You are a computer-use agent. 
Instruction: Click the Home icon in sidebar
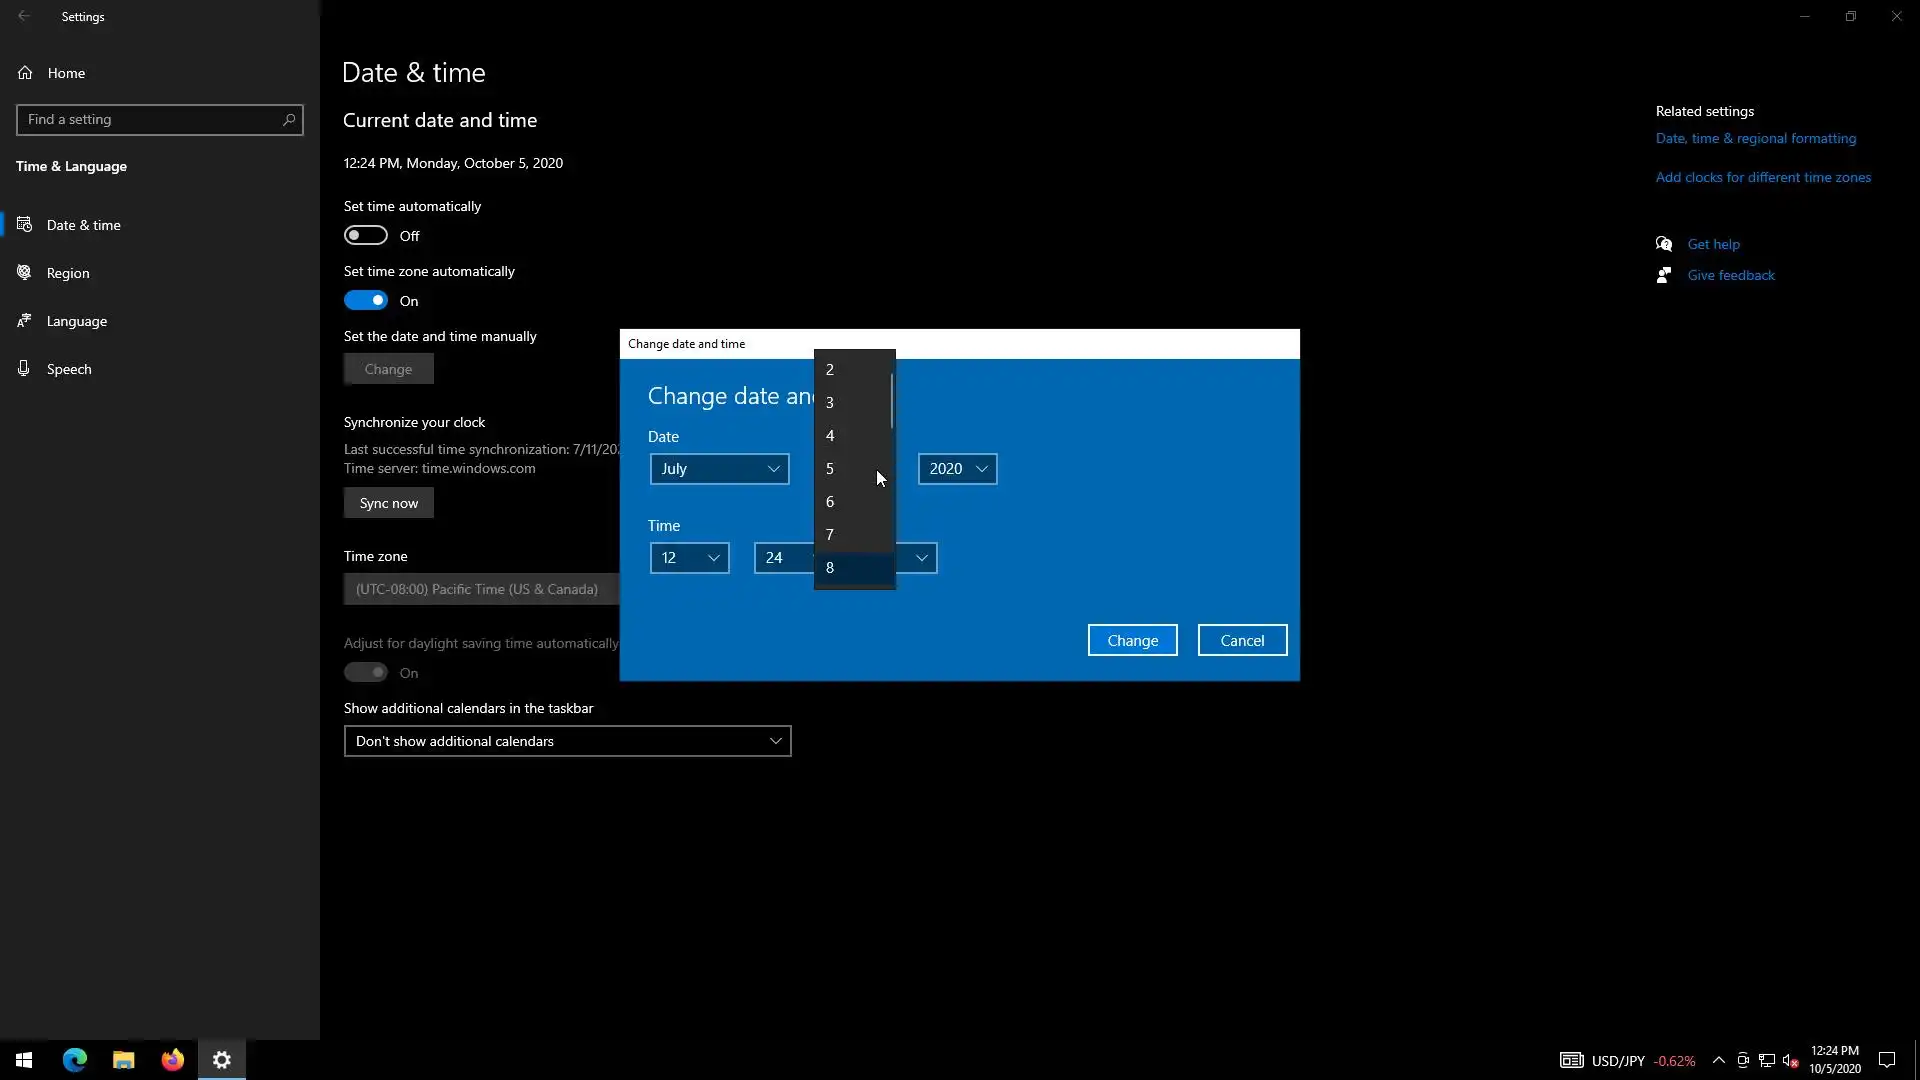(25, 73)
